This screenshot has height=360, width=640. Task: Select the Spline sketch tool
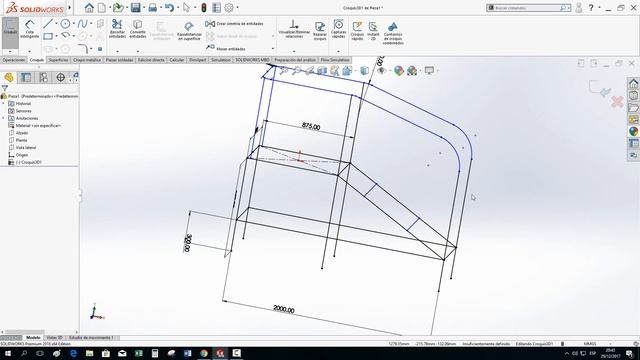[x=82, y=24]
